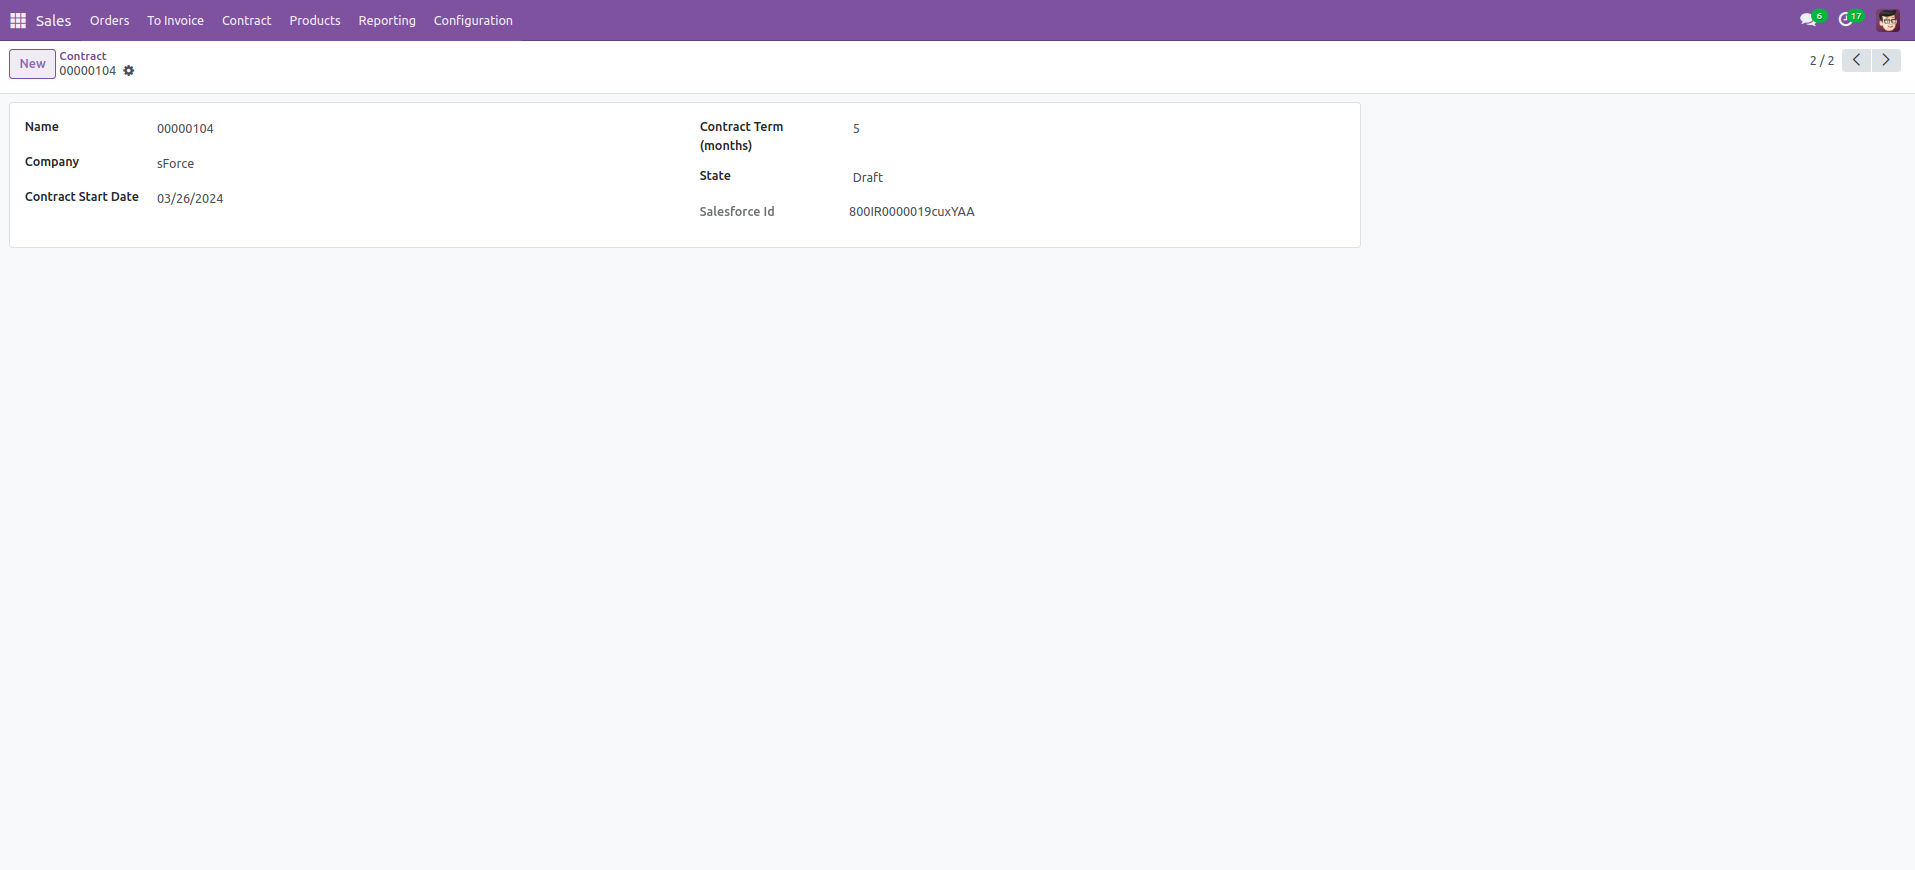Open the chat messages icon

(1809, 20)
